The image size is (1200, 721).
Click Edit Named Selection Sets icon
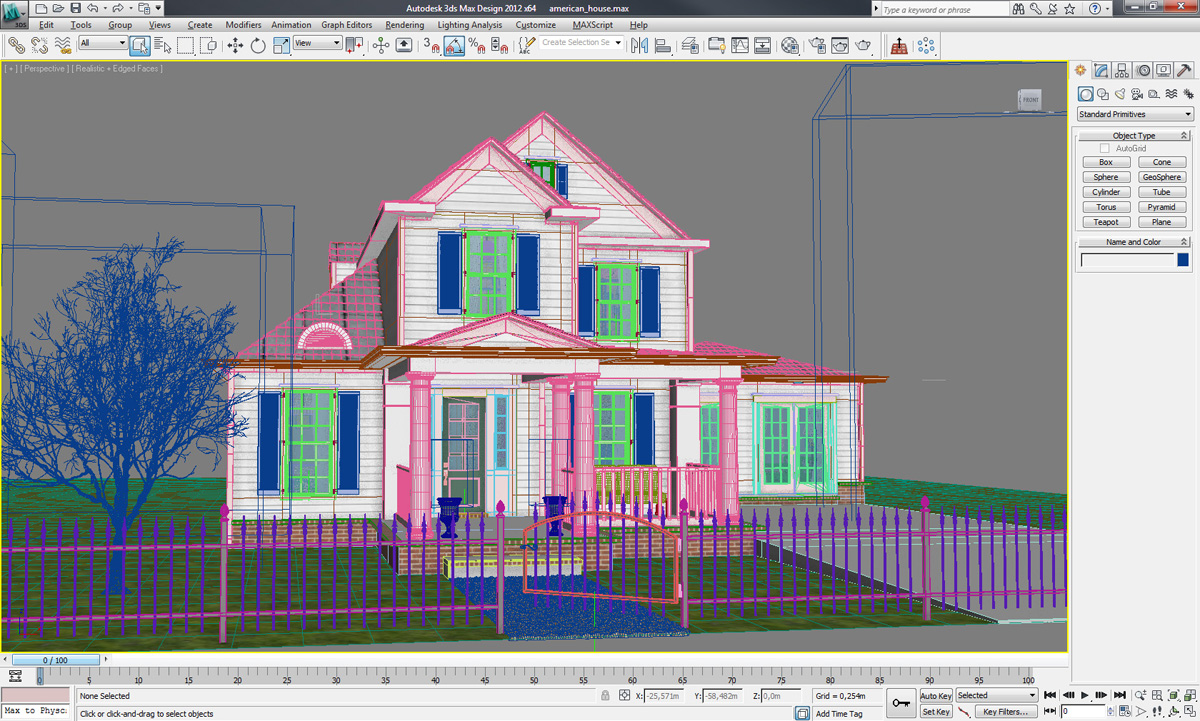526,45
